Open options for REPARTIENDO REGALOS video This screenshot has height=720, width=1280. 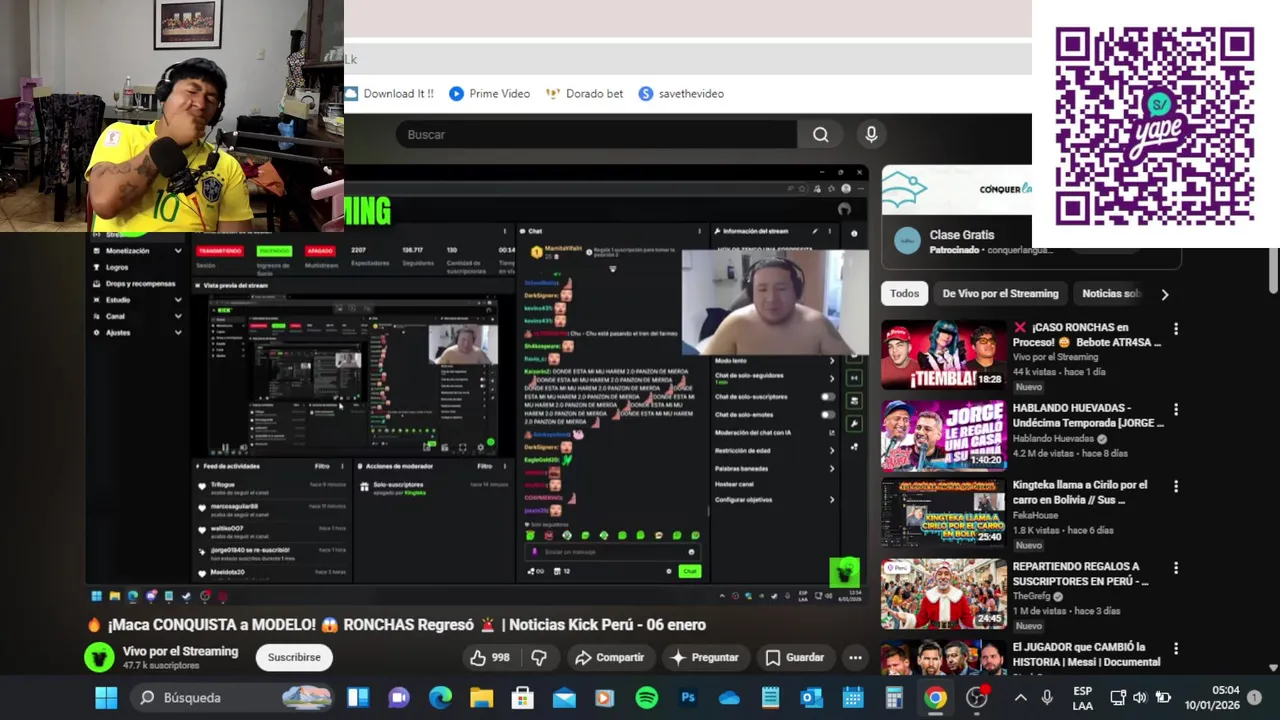point(1176,567)
